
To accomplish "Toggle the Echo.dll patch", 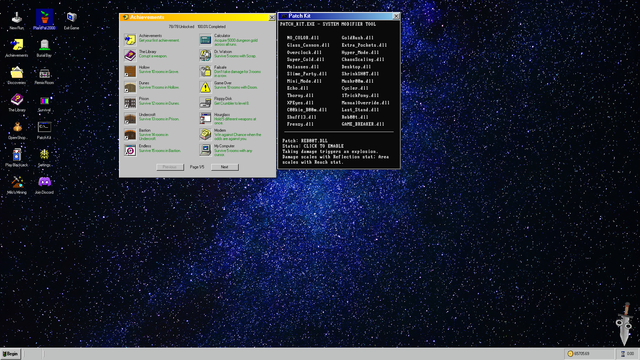I will click(x=298, y=88).
